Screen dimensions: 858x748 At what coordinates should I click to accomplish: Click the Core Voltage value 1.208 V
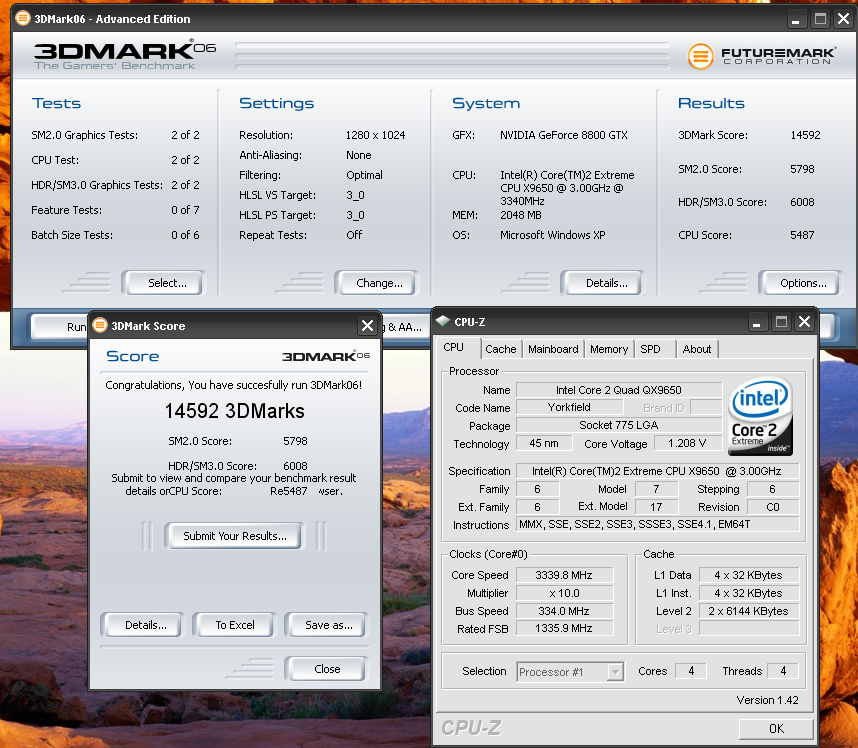click(687, 443)
